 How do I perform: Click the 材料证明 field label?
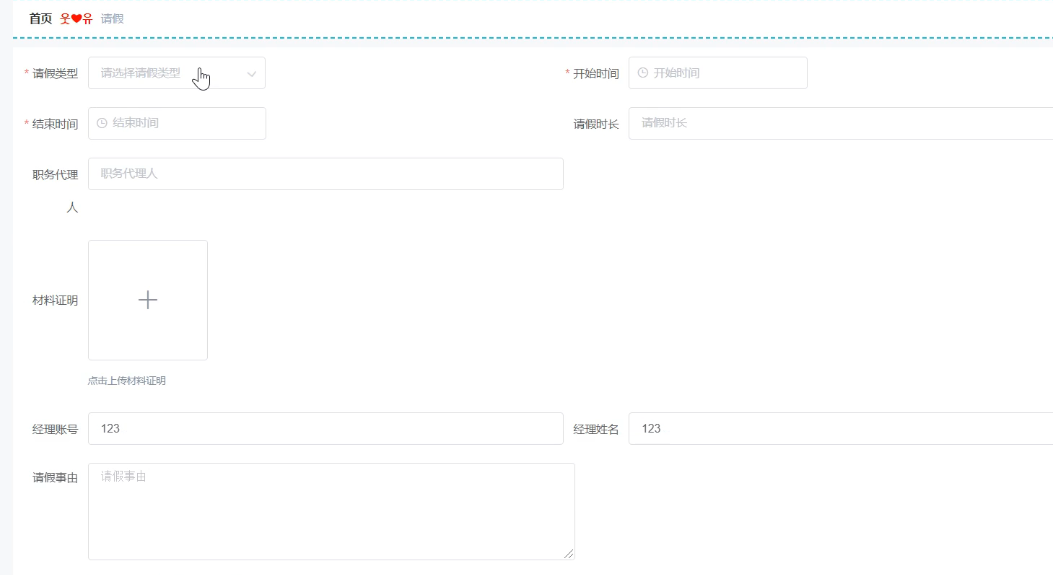[55, 300]
